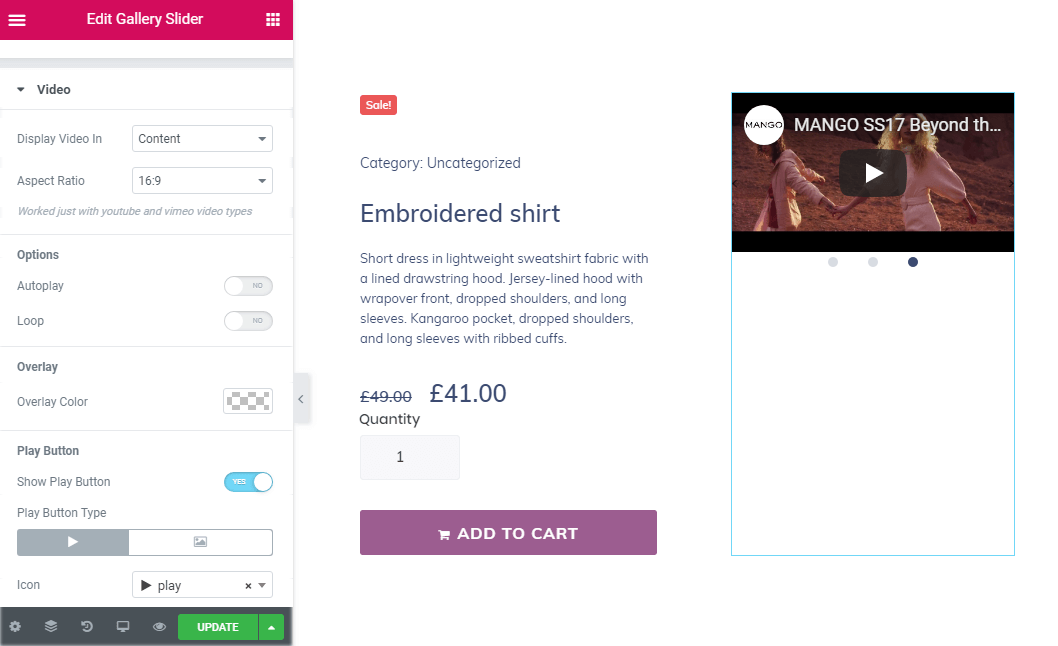Open revision history icon
This screenshot has width=1058, height=646.
(x=87, y=626)
